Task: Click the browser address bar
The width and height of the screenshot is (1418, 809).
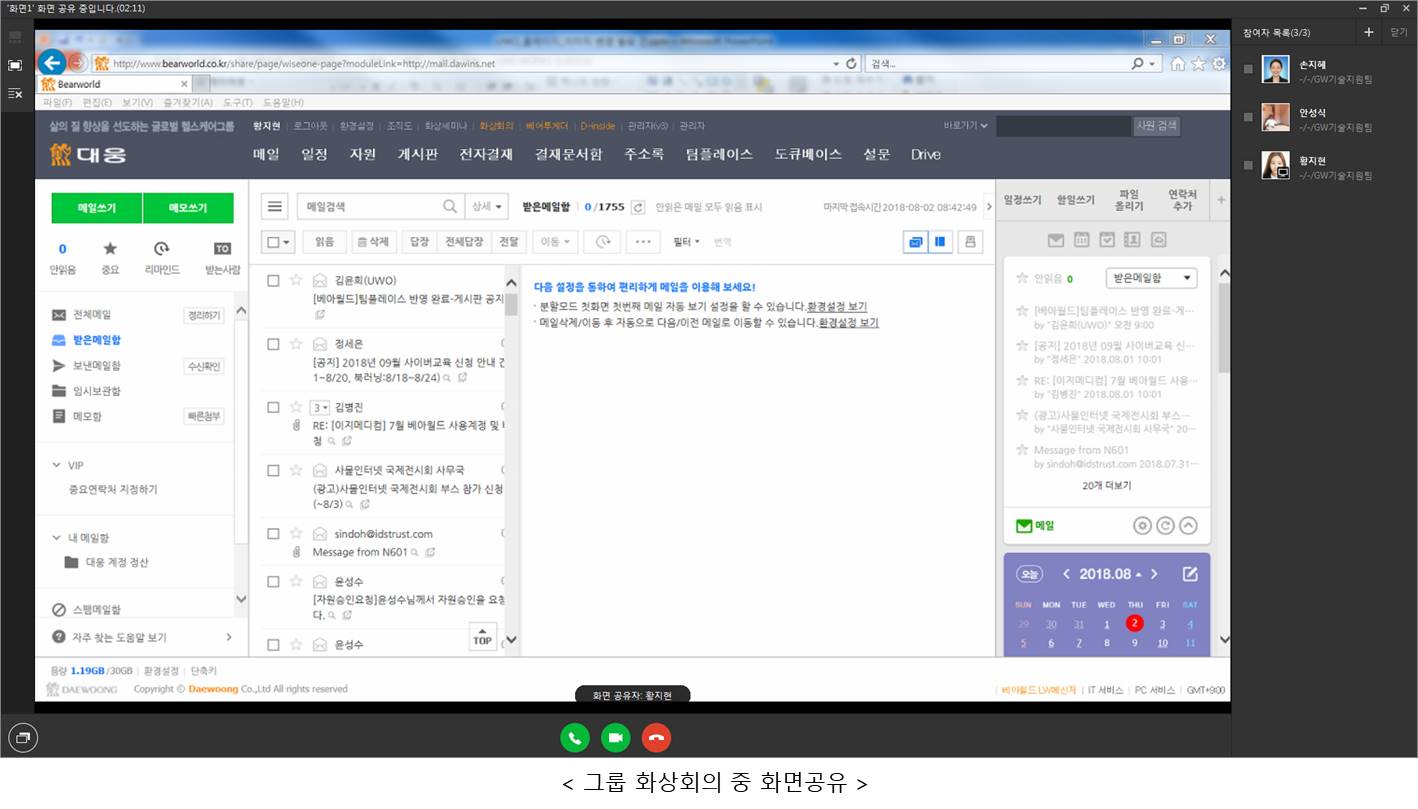Action: pos(475,63)
